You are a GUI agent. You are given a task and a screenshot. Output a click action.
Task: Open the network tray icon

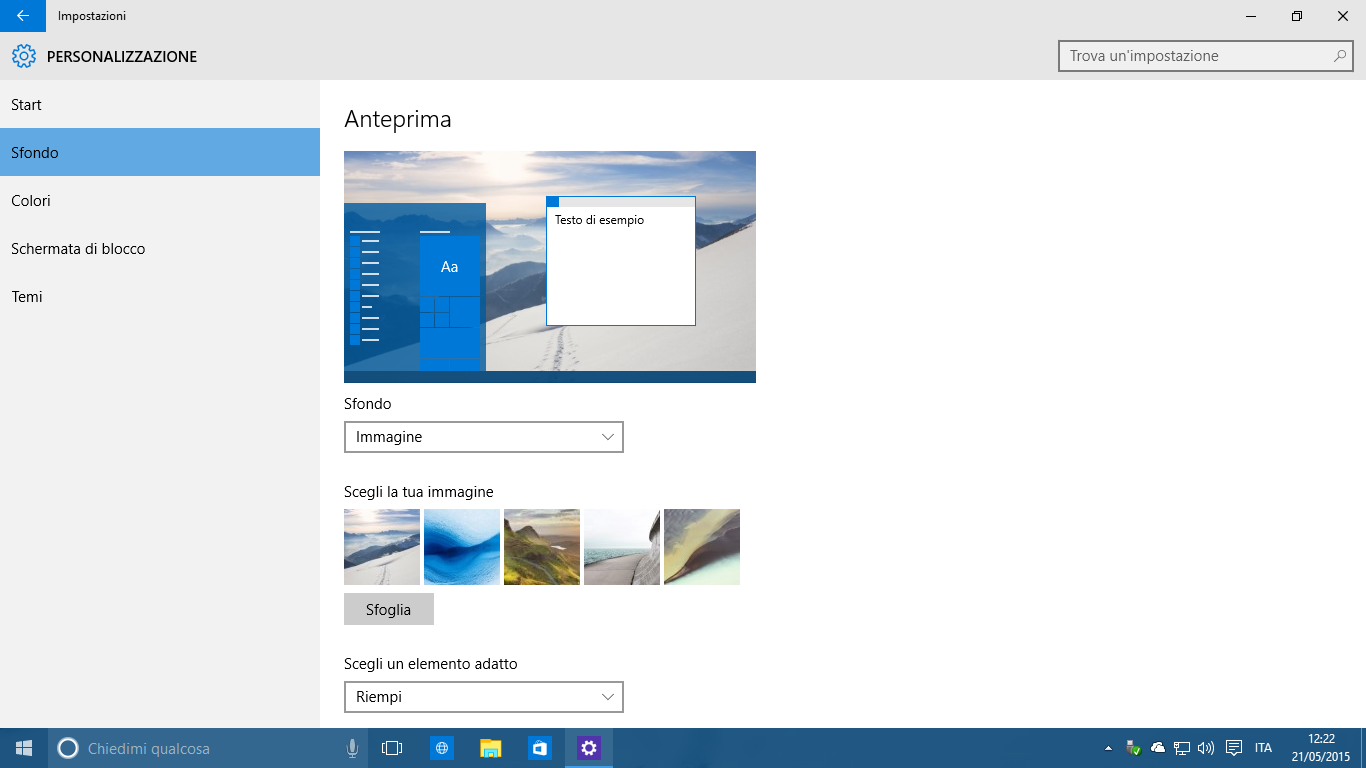pyautogui.click(x=1182, y=748)
